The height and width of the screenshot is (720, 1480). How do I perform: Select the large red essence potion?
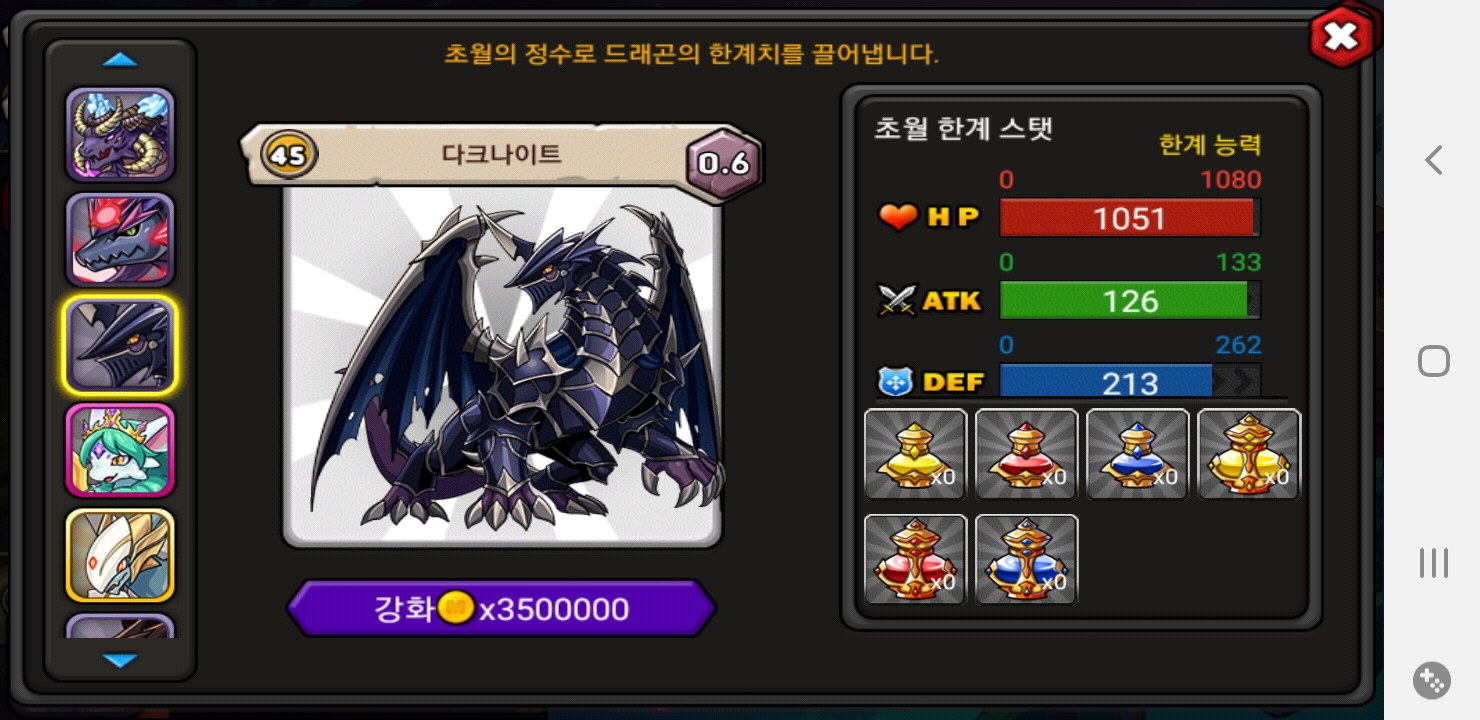915,559
